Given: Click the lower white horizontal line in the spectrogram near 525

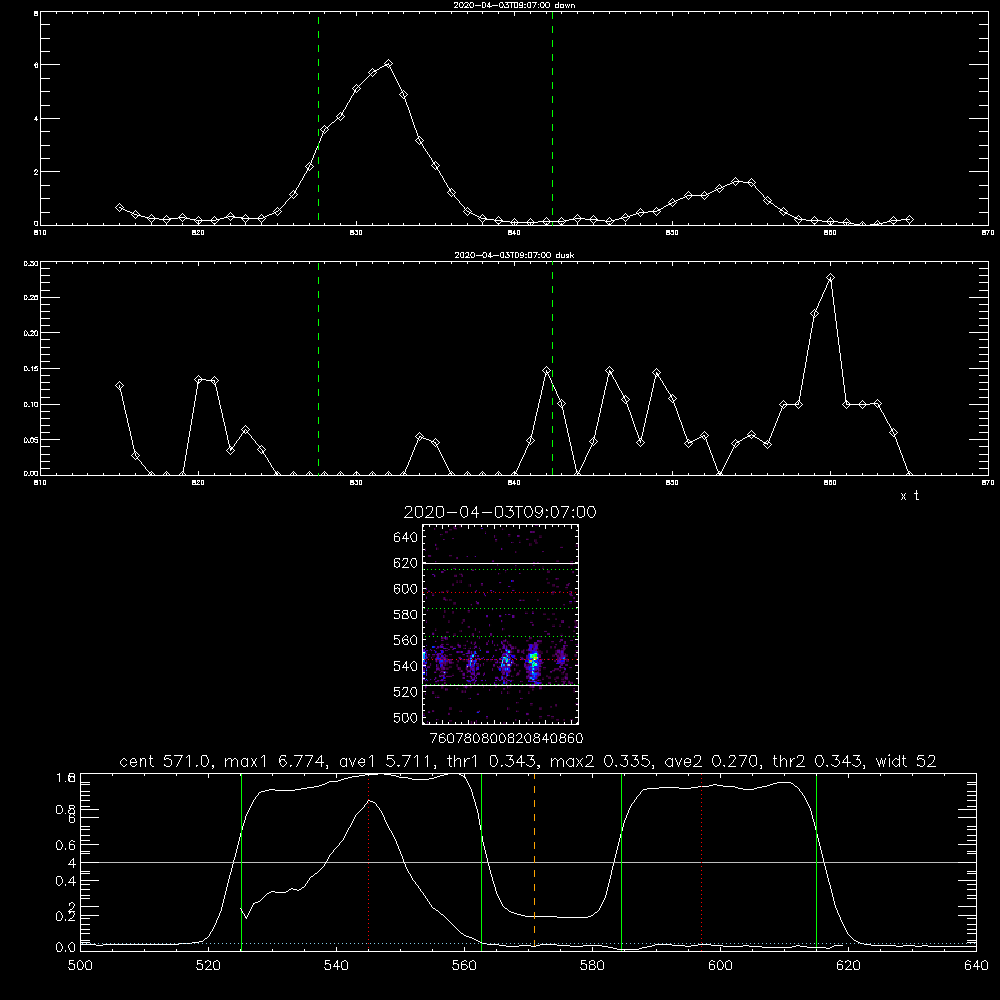Looking at the screenshot, I should tap(501, 686).
